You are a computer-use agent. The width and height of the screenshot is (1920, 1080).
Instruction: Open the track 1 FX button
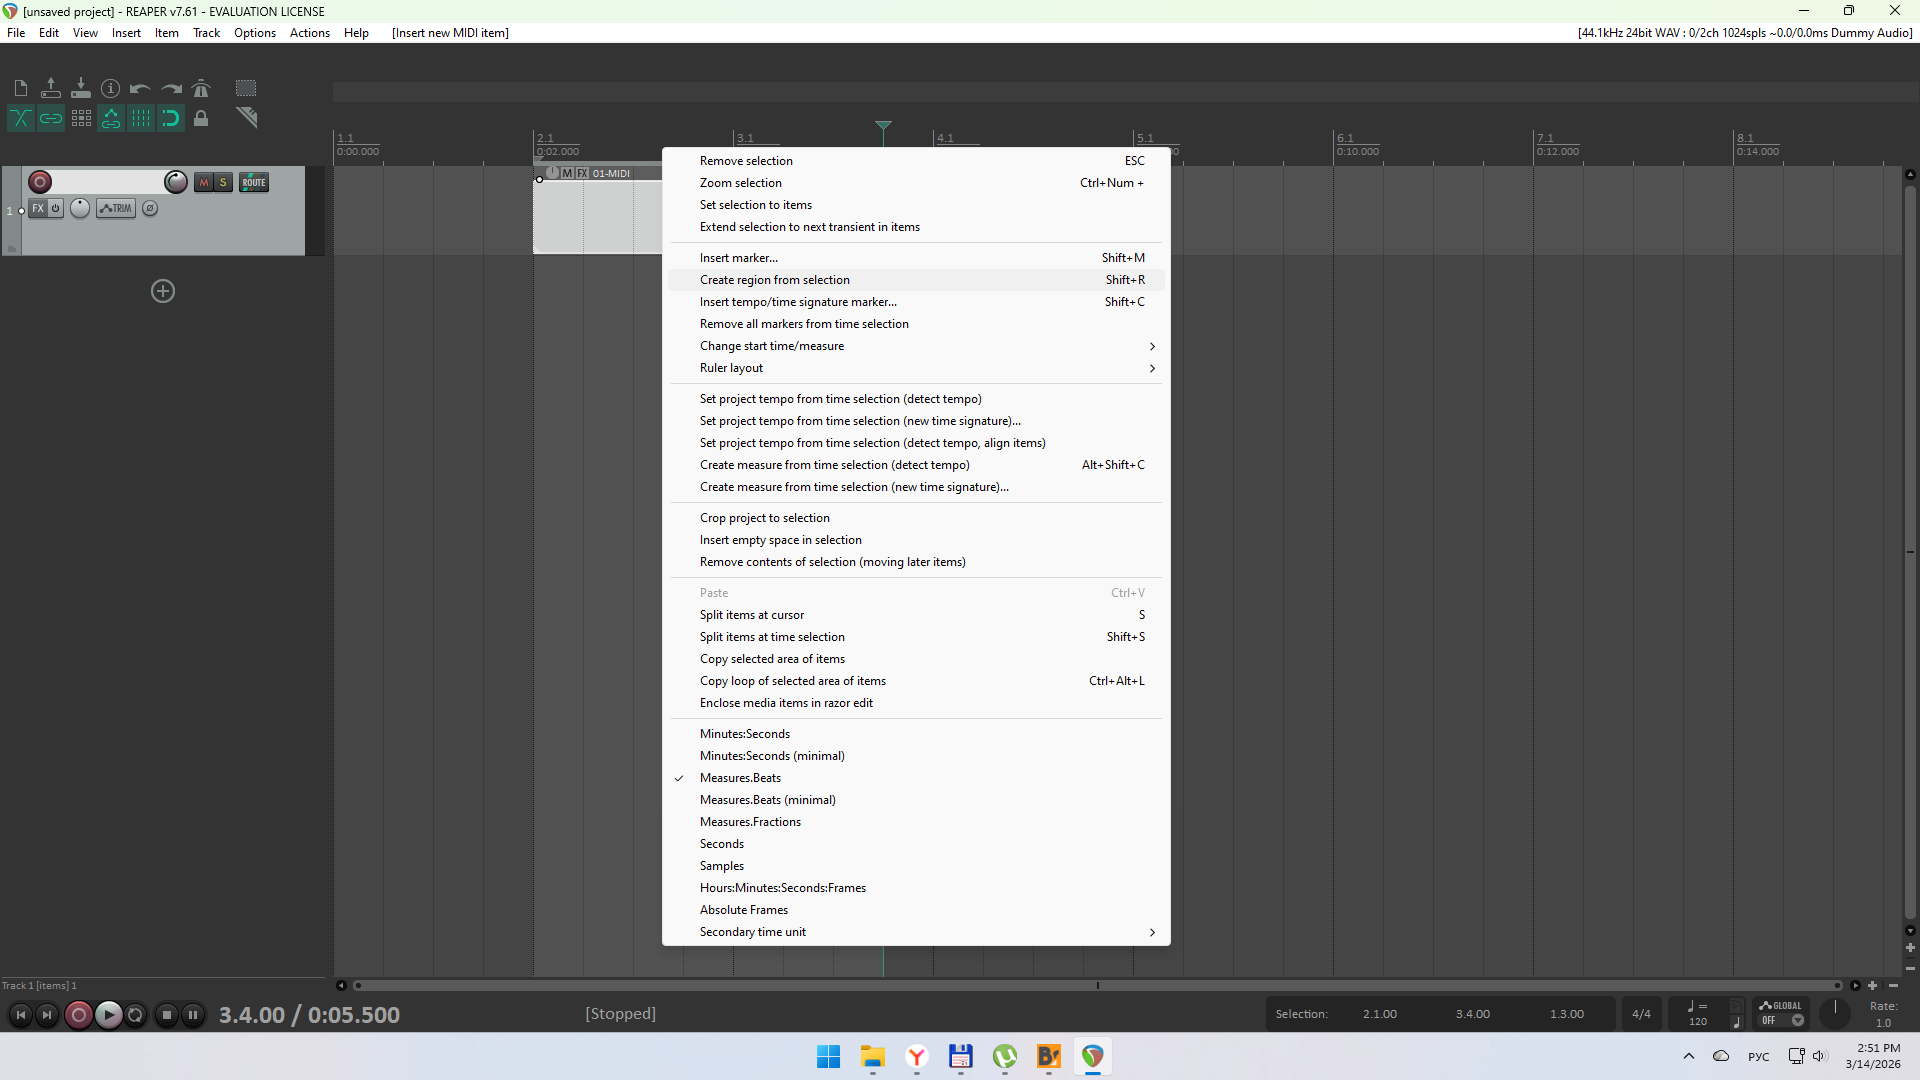(38, 208)
